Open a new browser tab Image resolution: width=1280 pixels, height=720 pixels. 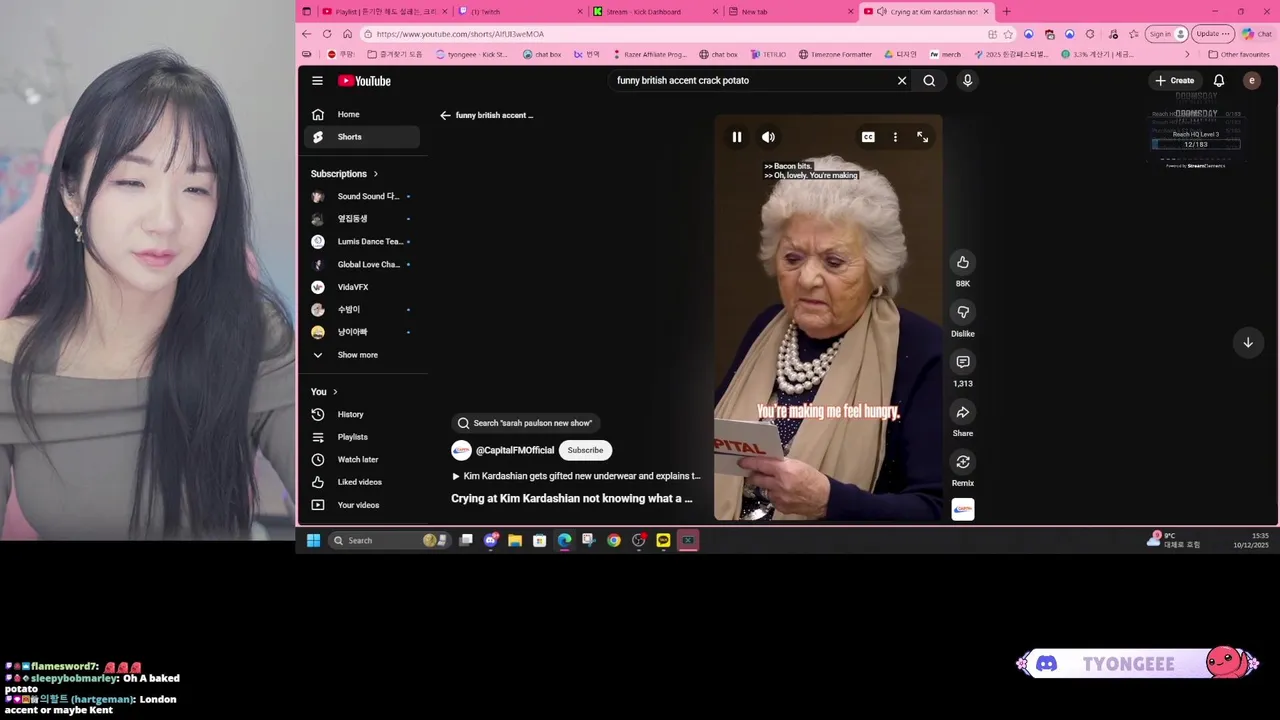coord(1006,12)
